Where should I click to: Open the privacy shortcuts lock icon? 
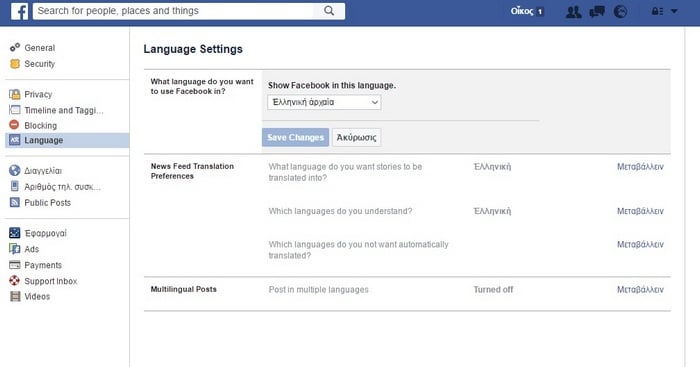point(657,12)
